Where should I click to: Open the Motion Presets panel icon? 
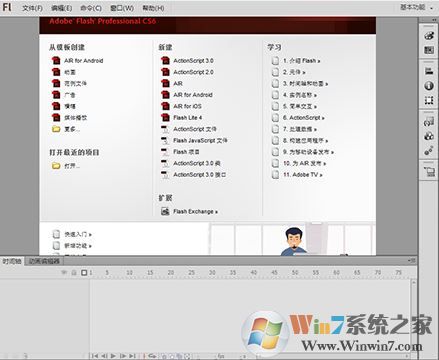[x=429, y=151]
